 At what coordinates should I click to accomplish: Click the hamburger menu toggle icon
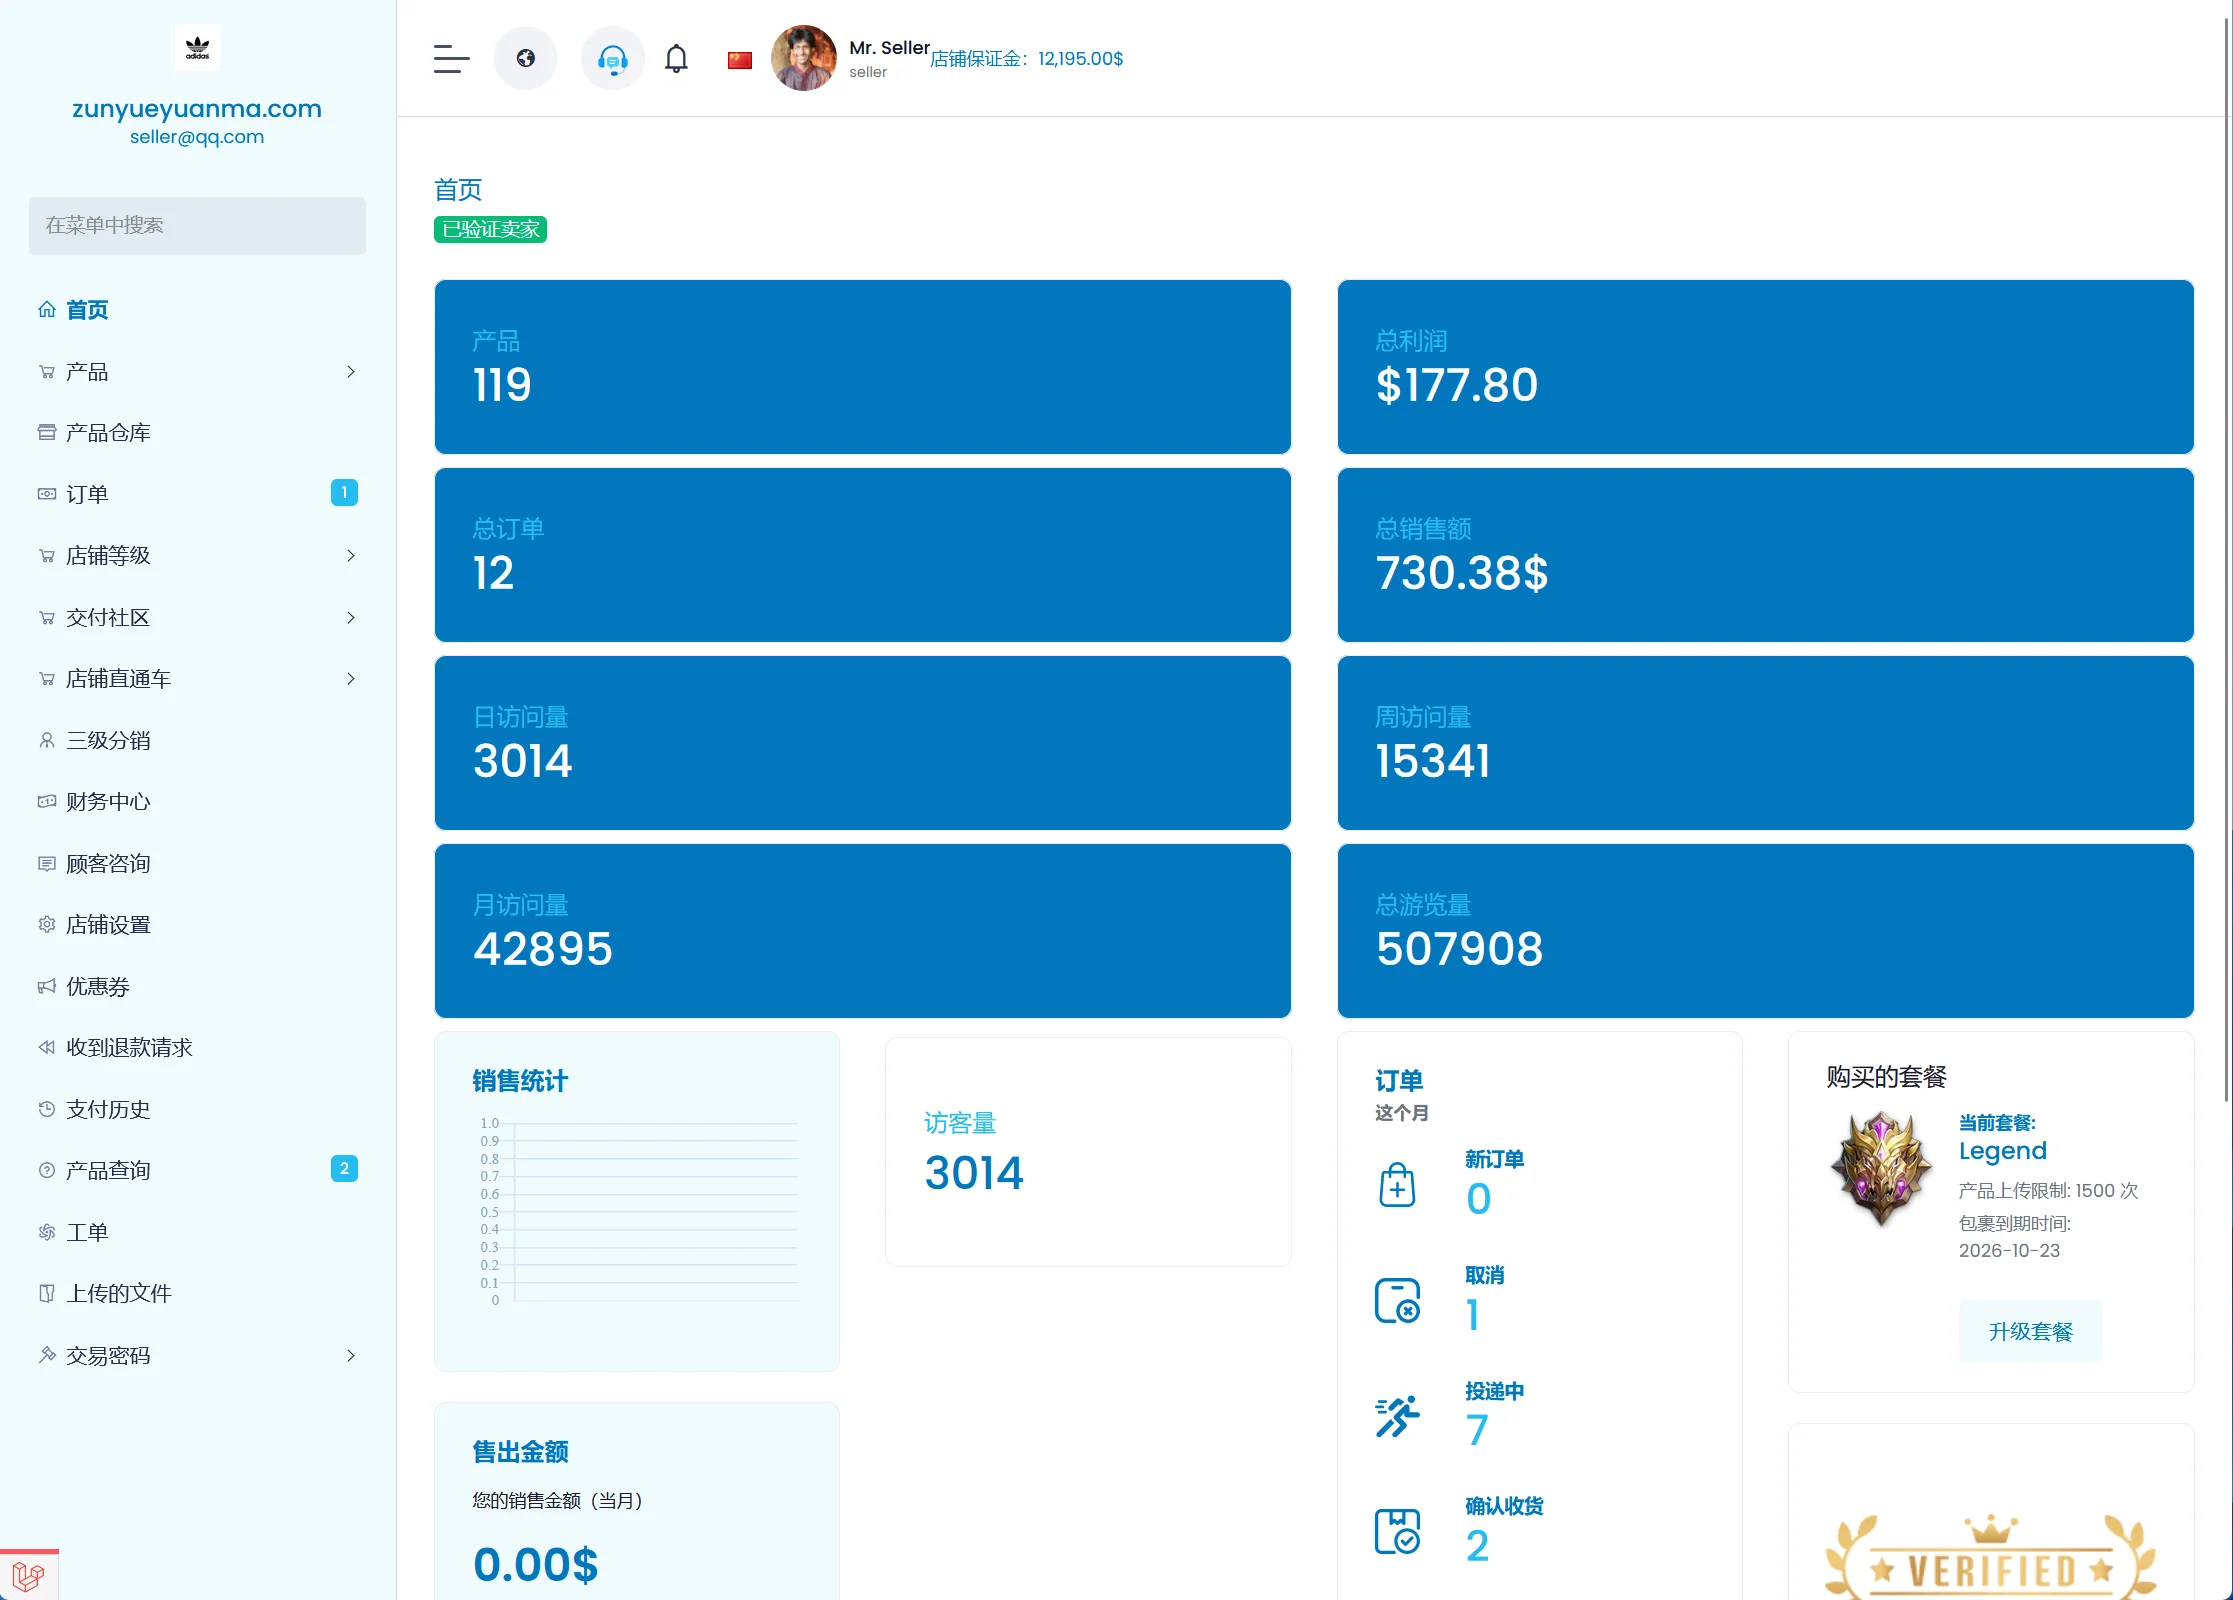(451, 59)
